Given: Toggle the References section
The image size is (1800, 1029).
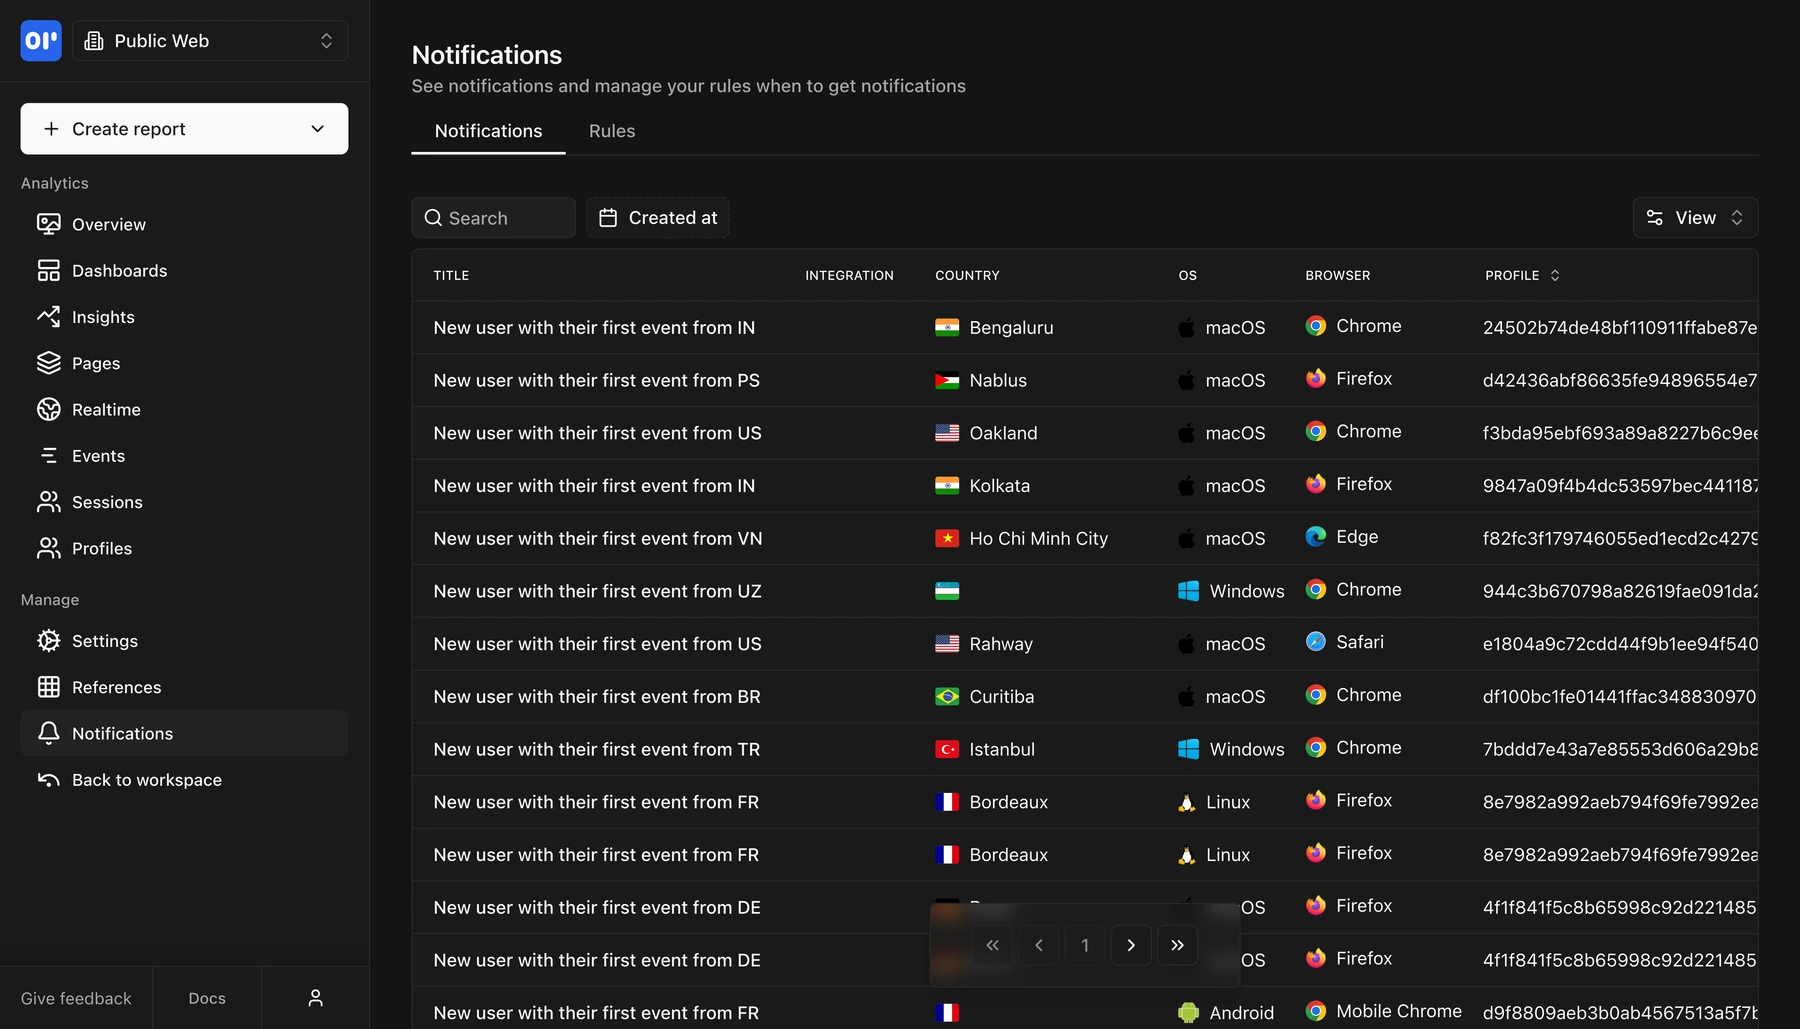Looking at the screenshot, I should tap(115, 687).
